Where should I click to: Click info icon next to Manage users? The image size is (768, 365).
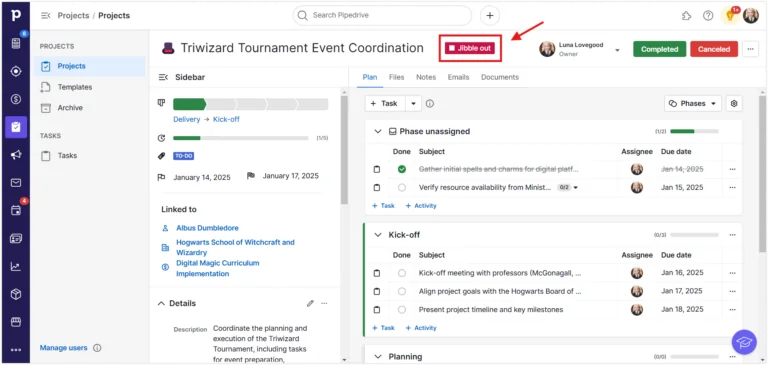(x=97, y=348)
